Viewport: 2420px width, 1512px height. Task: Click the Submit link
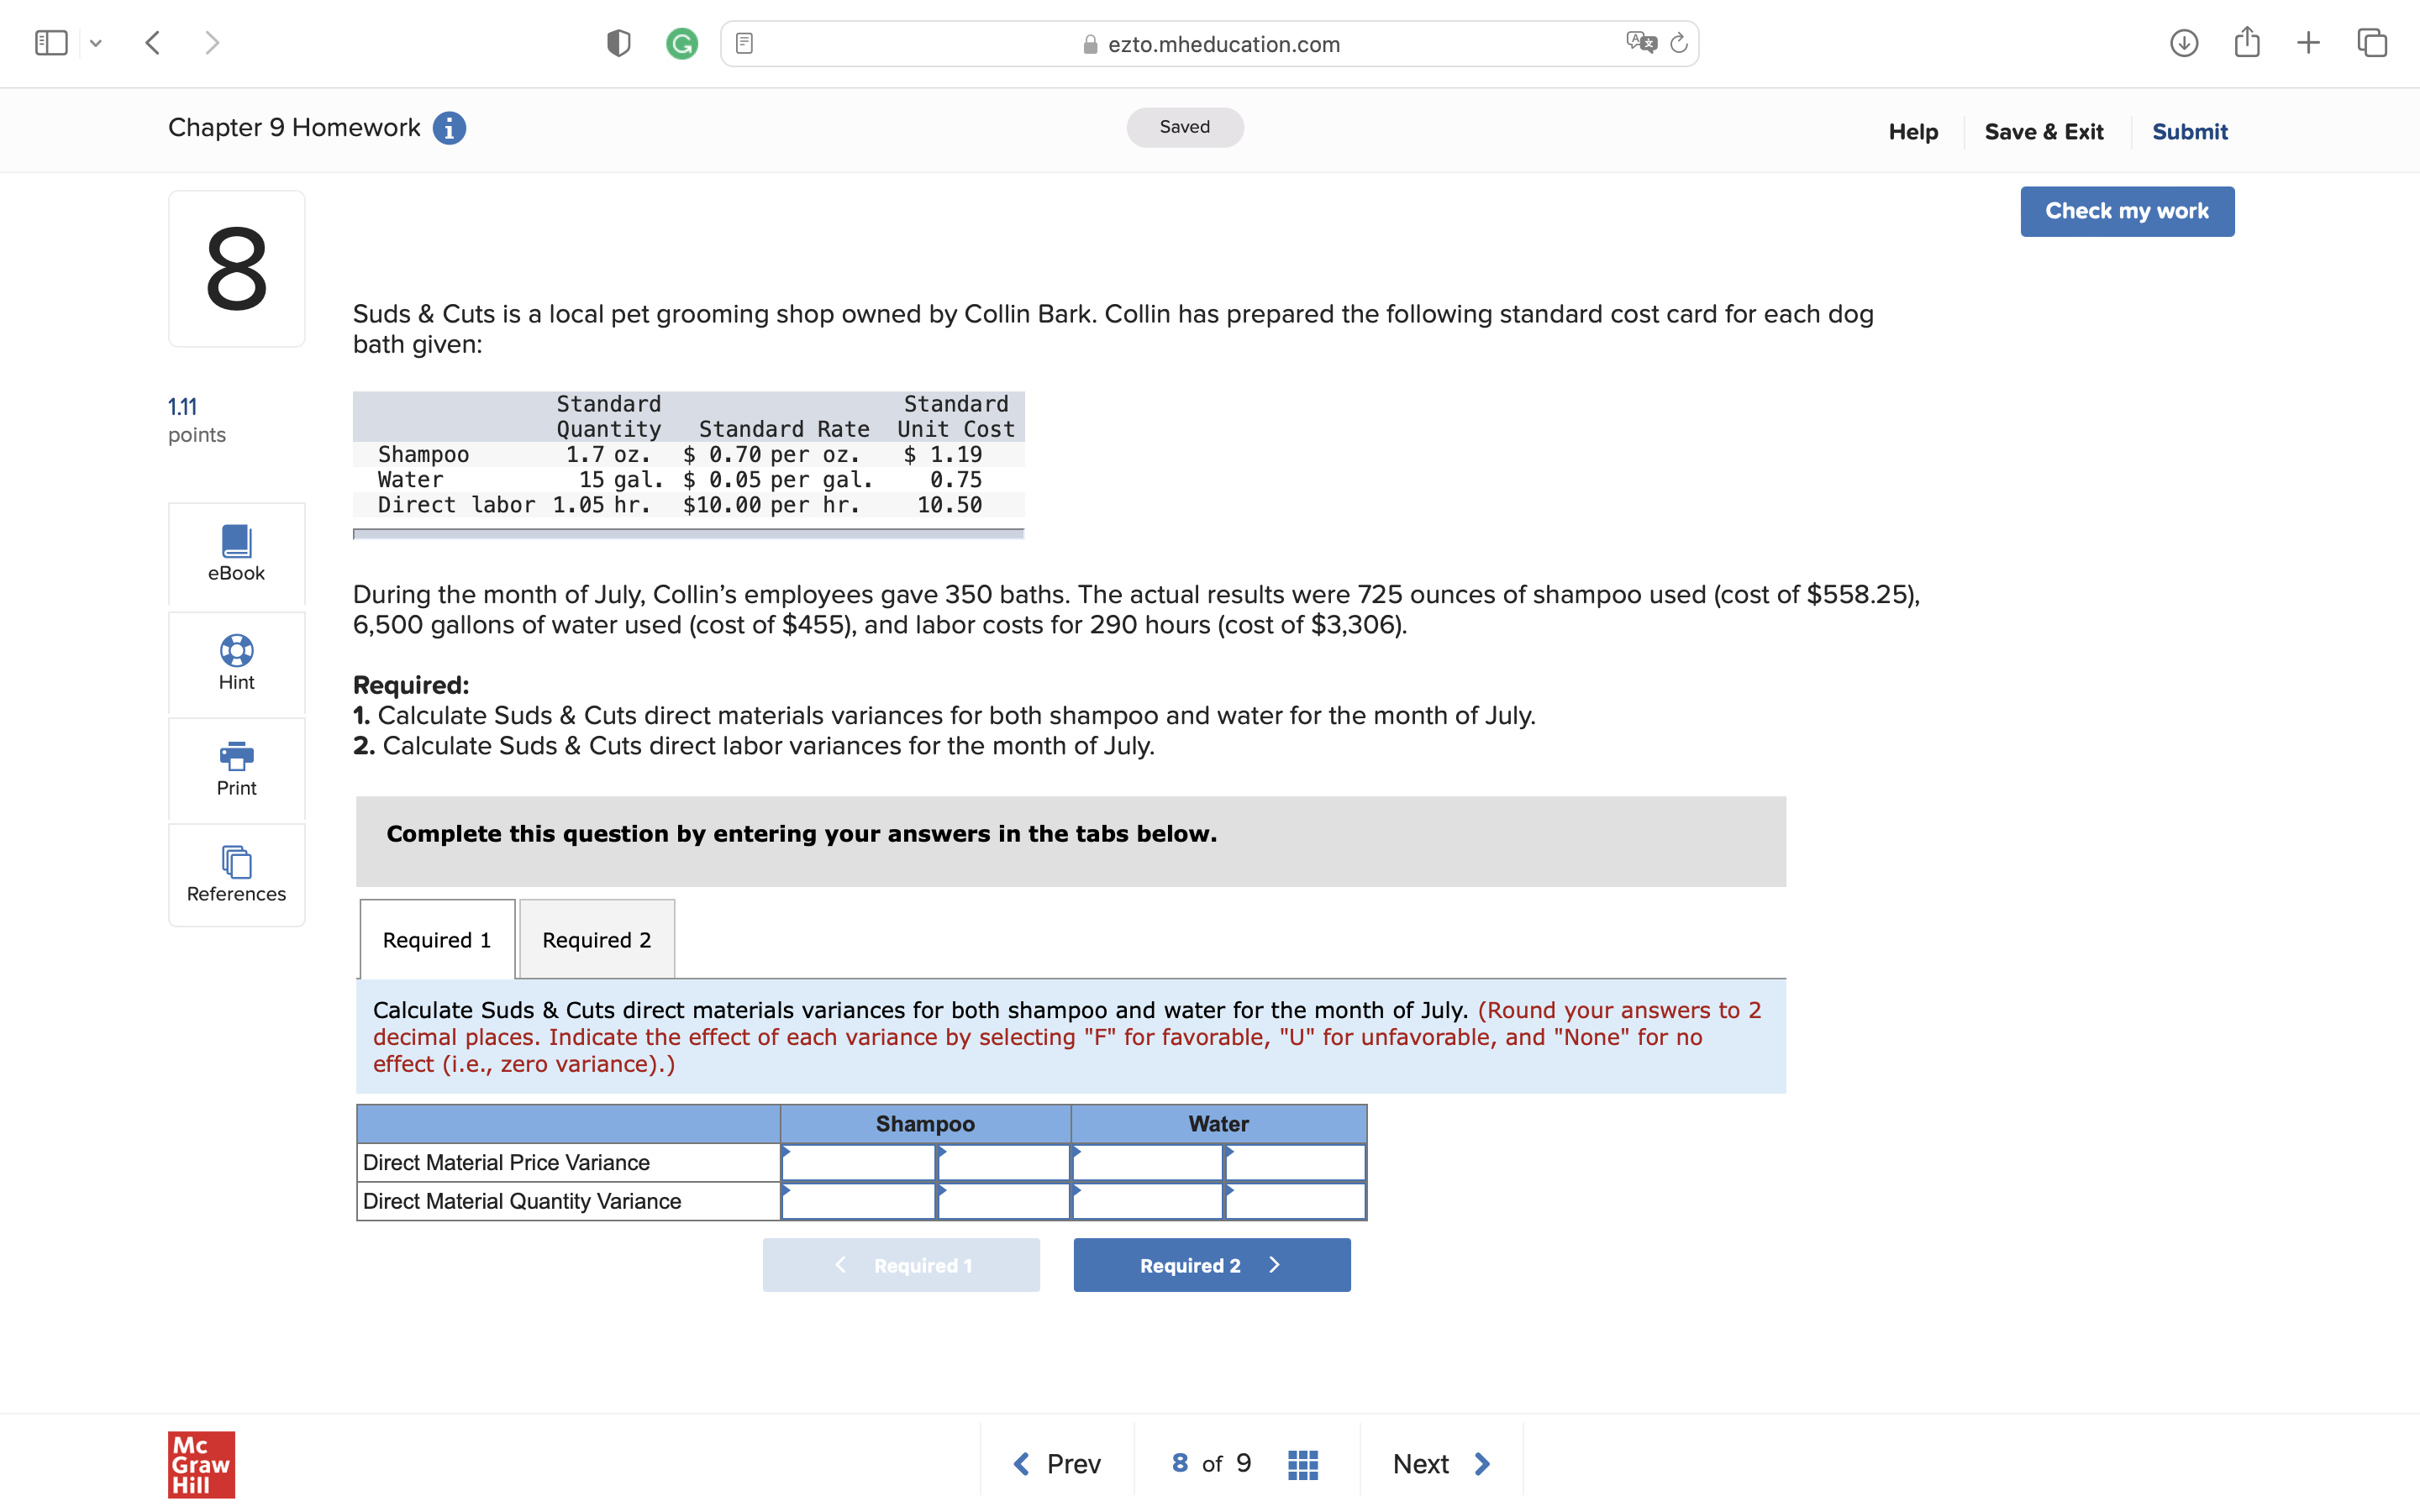click(2190, 131)
